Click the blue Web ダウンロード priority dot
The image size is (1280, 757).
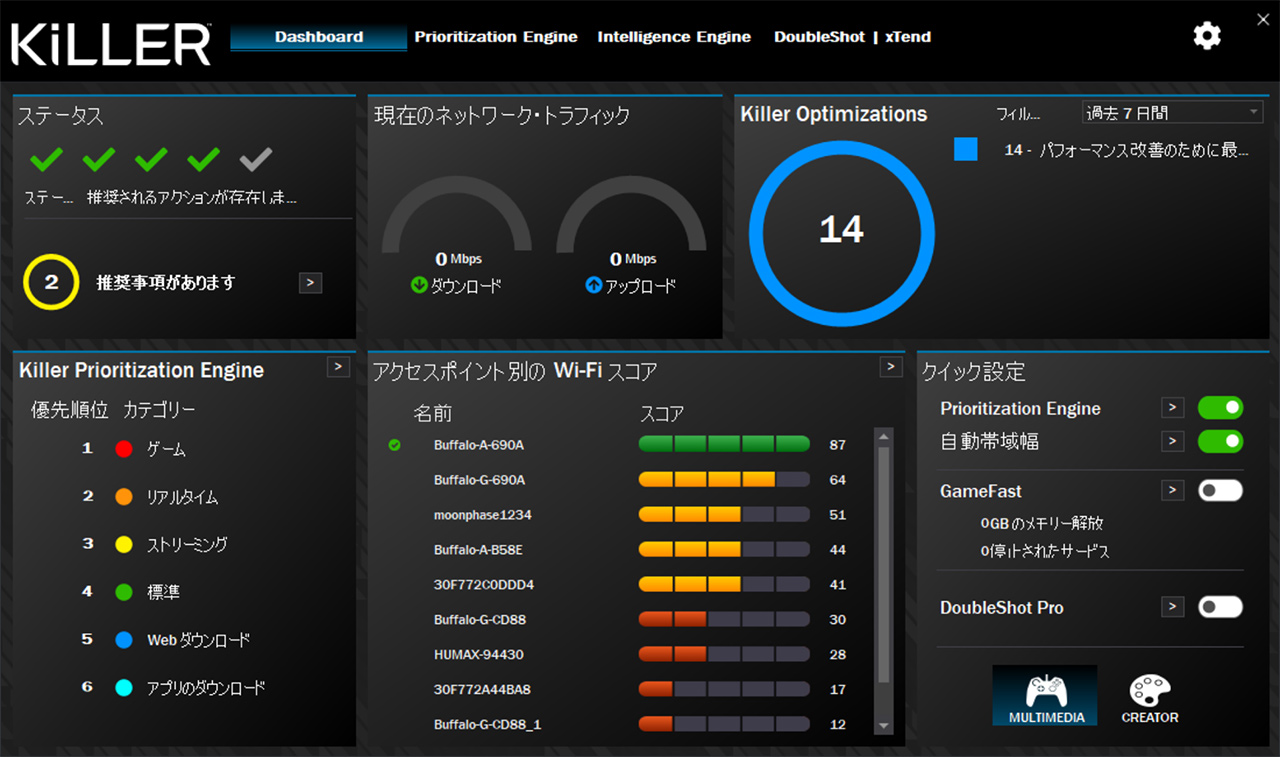pyautogui.click(x=124, y=640)
